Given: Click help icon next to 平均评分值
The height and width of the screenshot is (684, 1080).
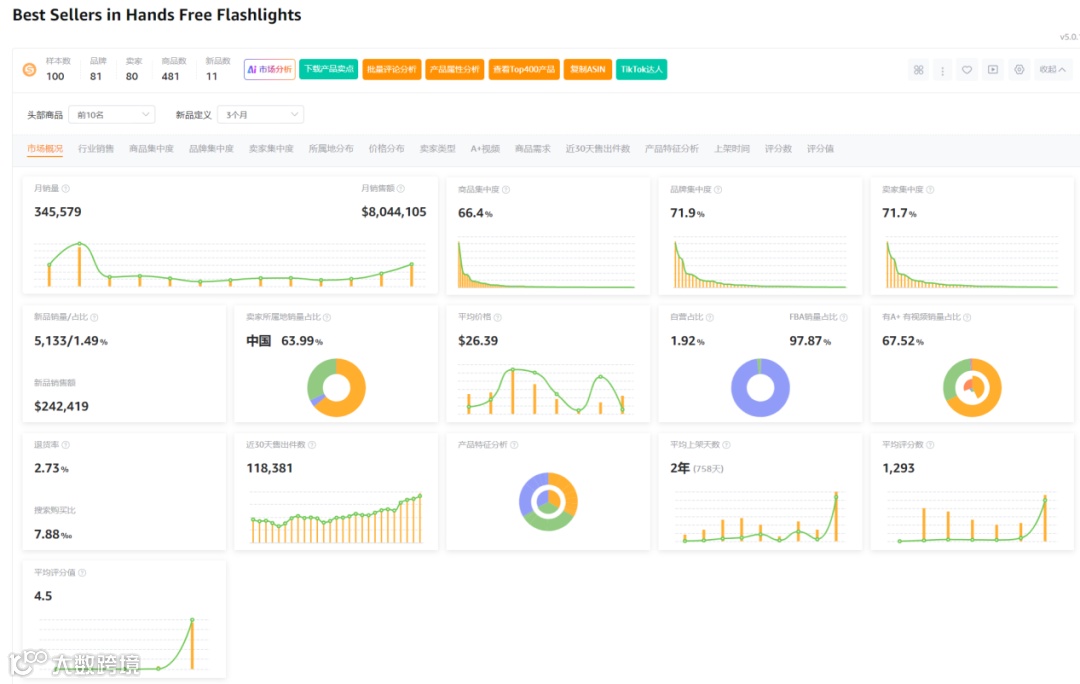Looking at the screenshot, I should point(82,573).
